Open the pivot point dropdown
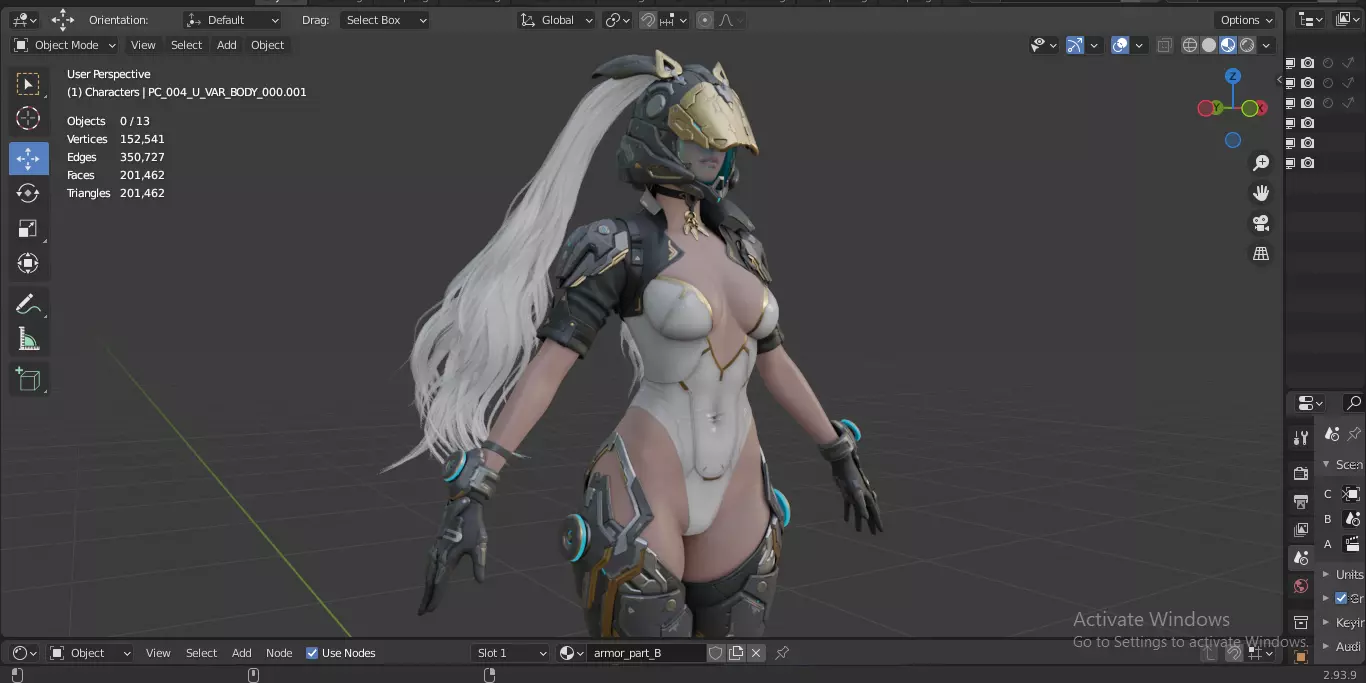Viewport: 1366px width, 683px height. tap(618, 20)
